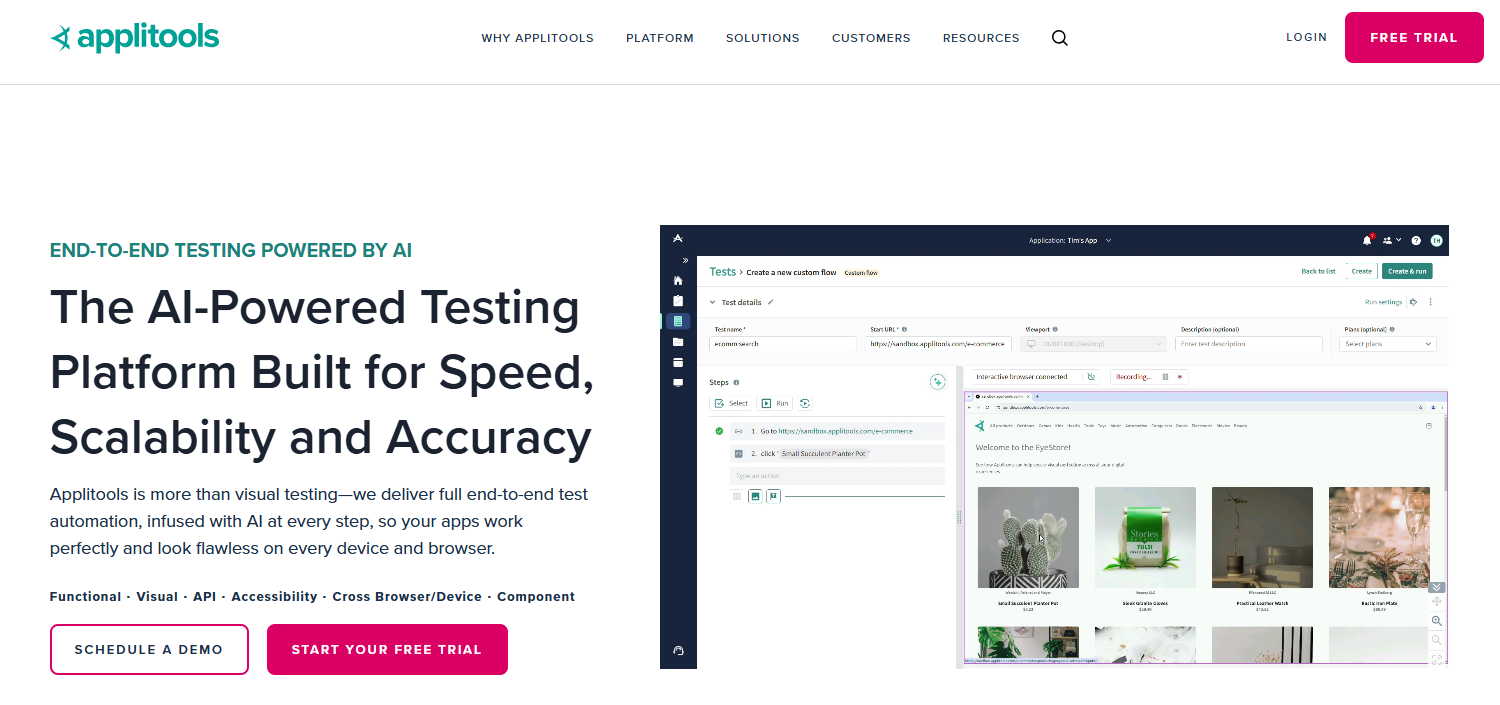Screen dimensions: 1500x705
Task: Pause the Recording session
Action: coord(1166,376)
